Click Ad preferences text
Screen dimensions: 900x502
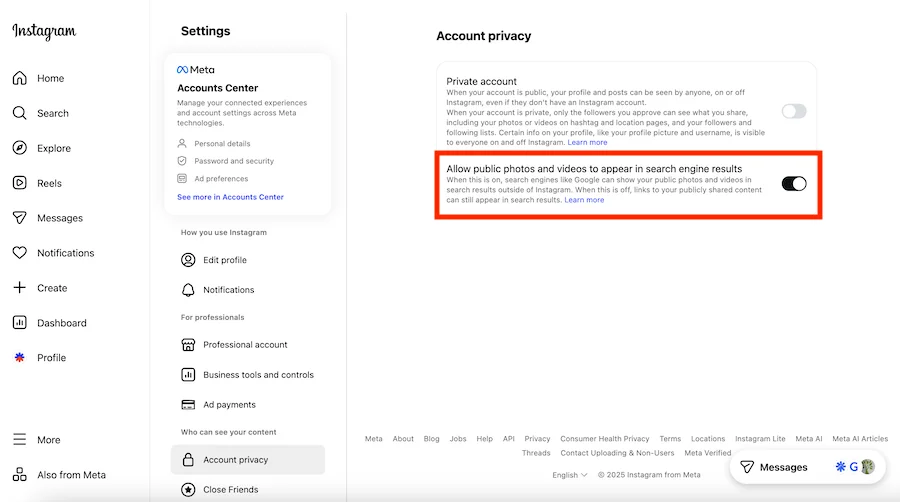[221, 178]
